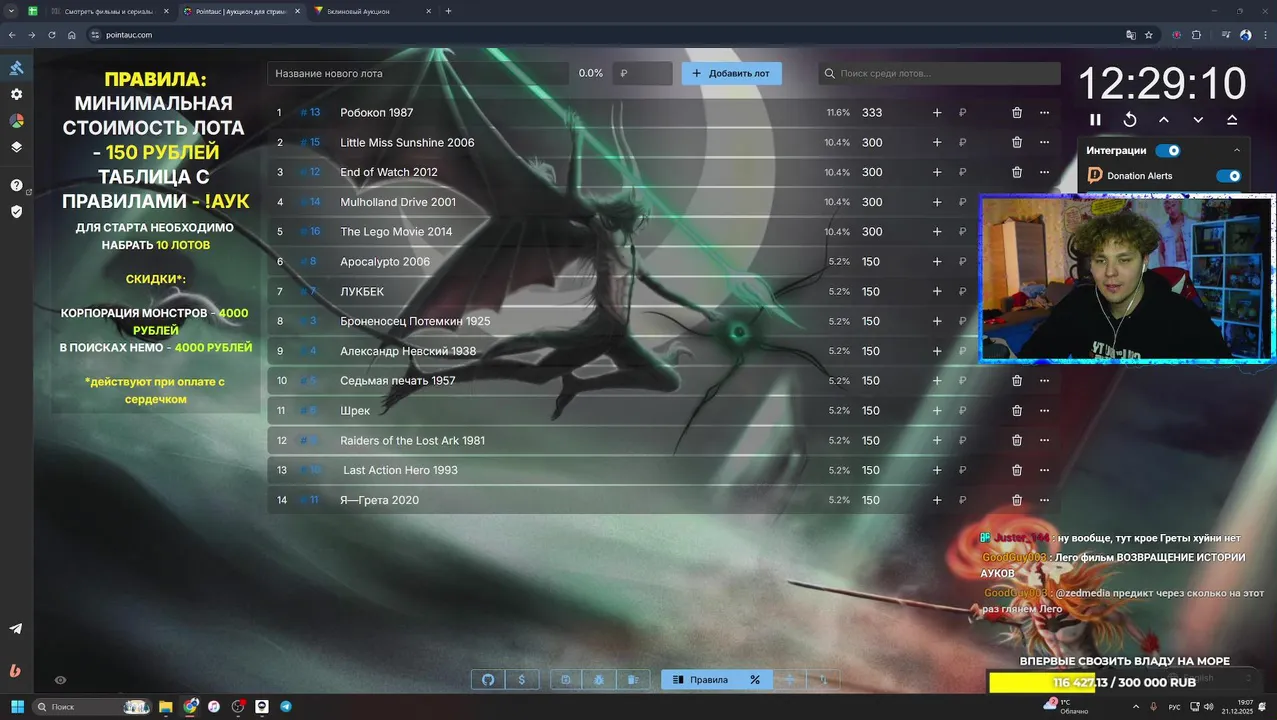
Task: Focus the Название нового лота field
Action: coord(418,73)
